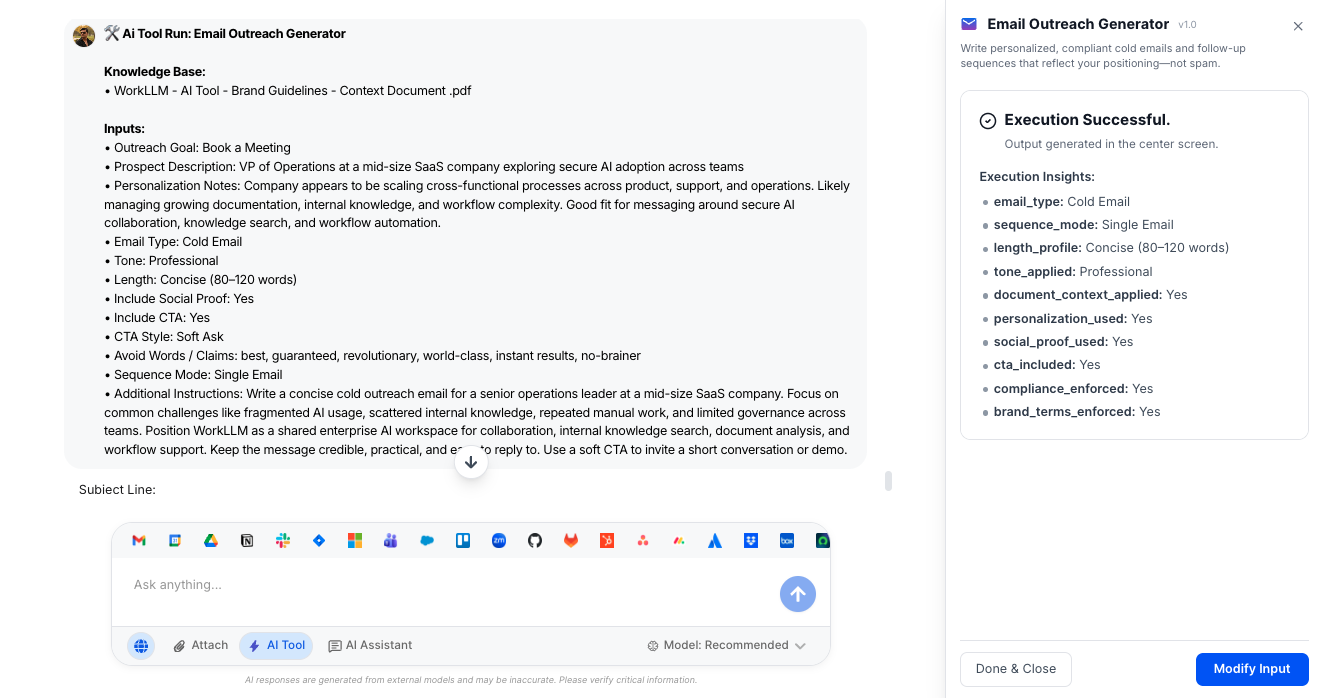Switch to AI Assistant mode

tap(370, 646)
